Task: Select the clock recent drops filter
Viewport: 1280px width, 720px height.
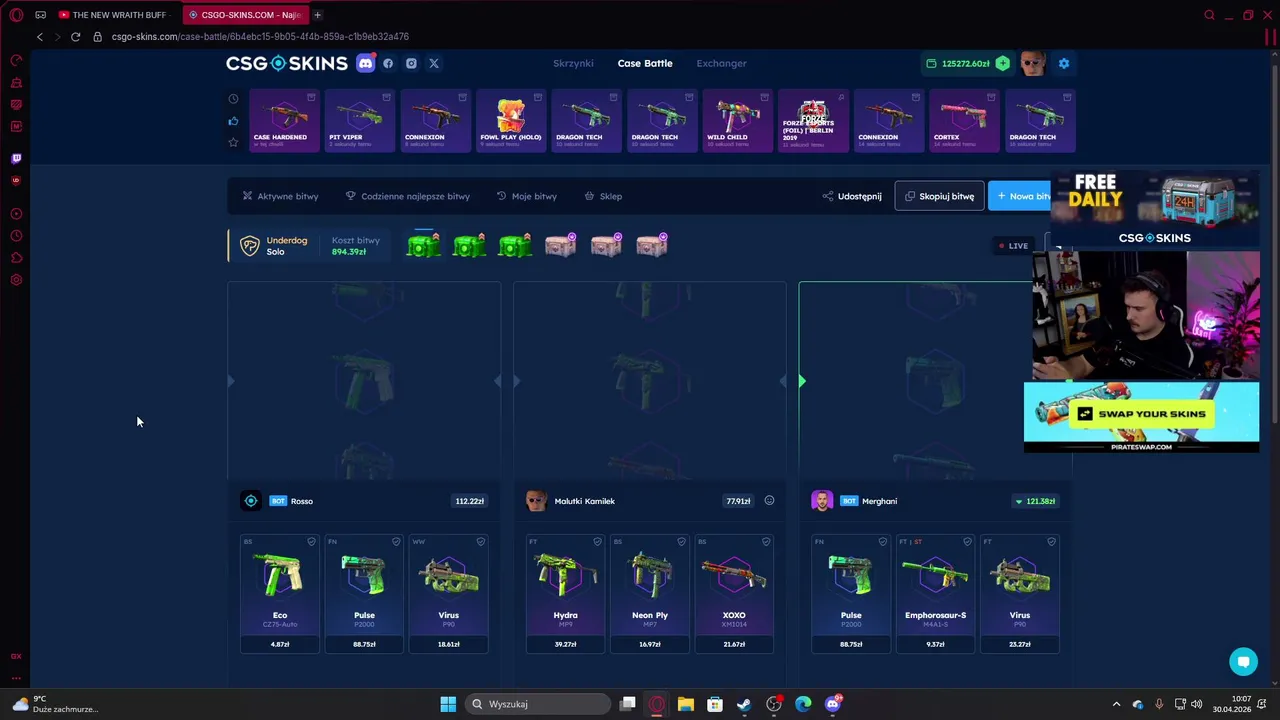Action: tap(233, 98)
